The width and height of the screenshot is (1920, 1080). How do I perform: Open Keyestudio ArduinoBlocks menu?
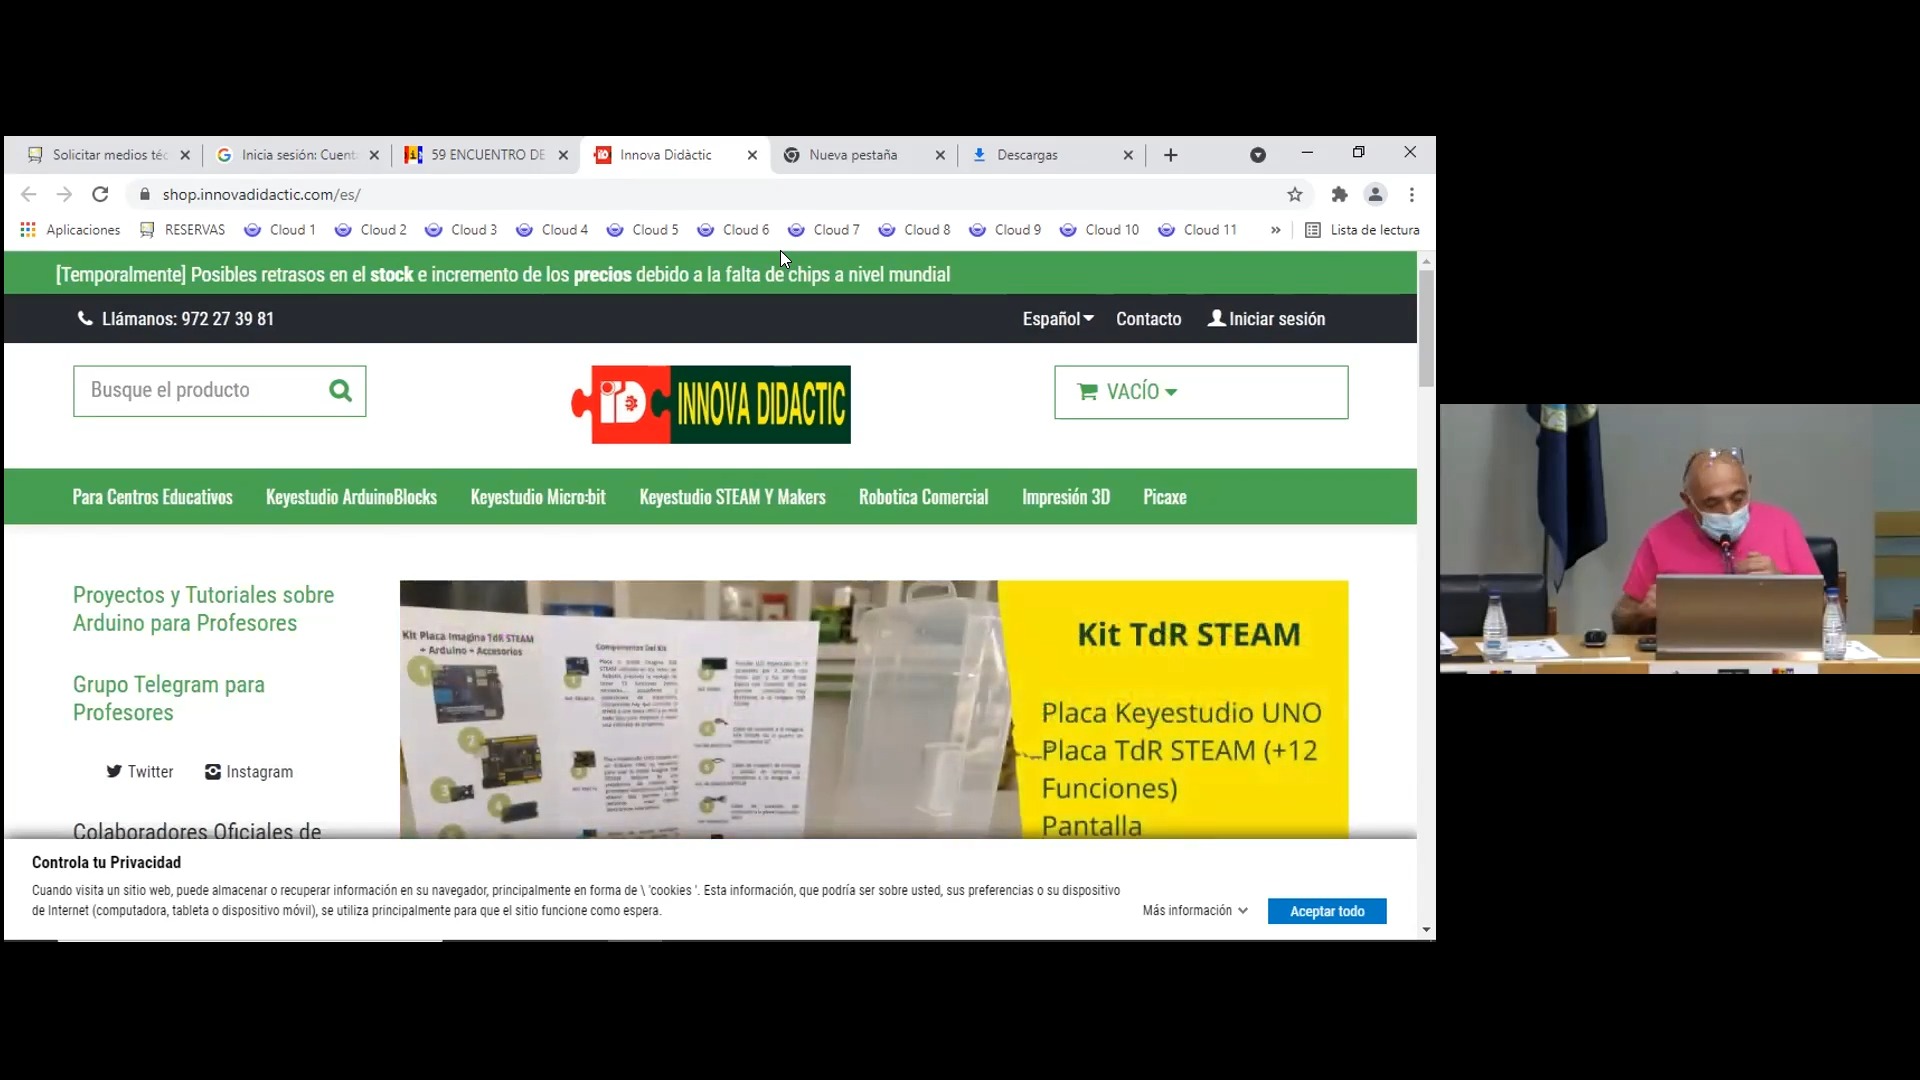pyautogui.click(x=351, y=497)
